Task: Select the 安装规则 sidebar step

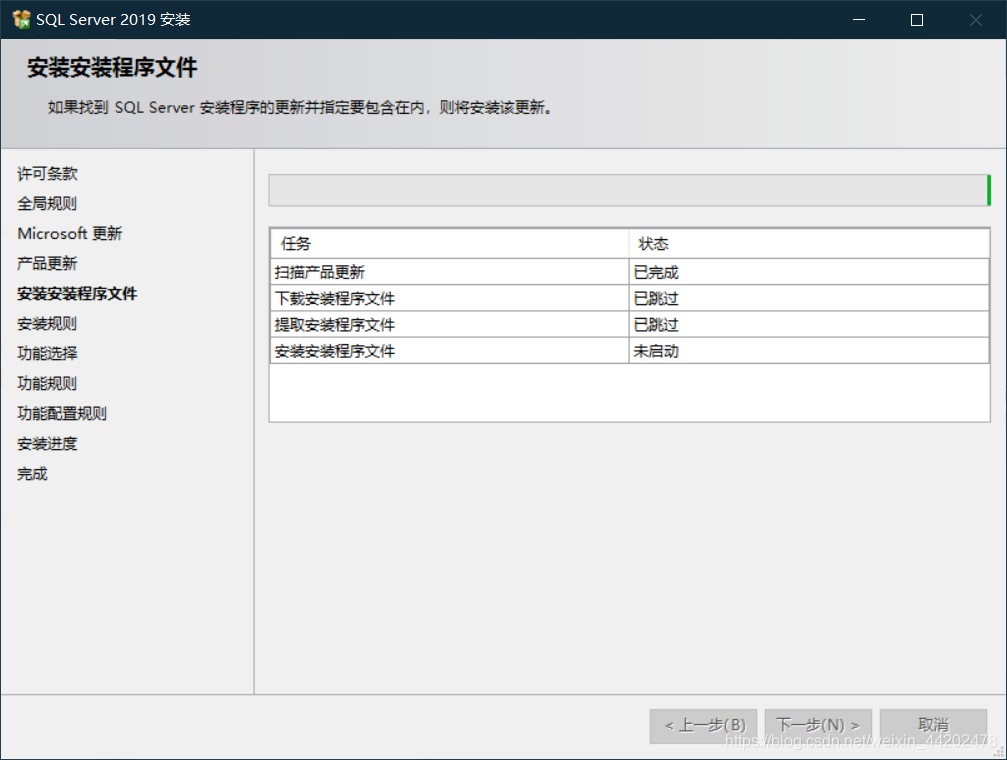Action: [47, 324]
